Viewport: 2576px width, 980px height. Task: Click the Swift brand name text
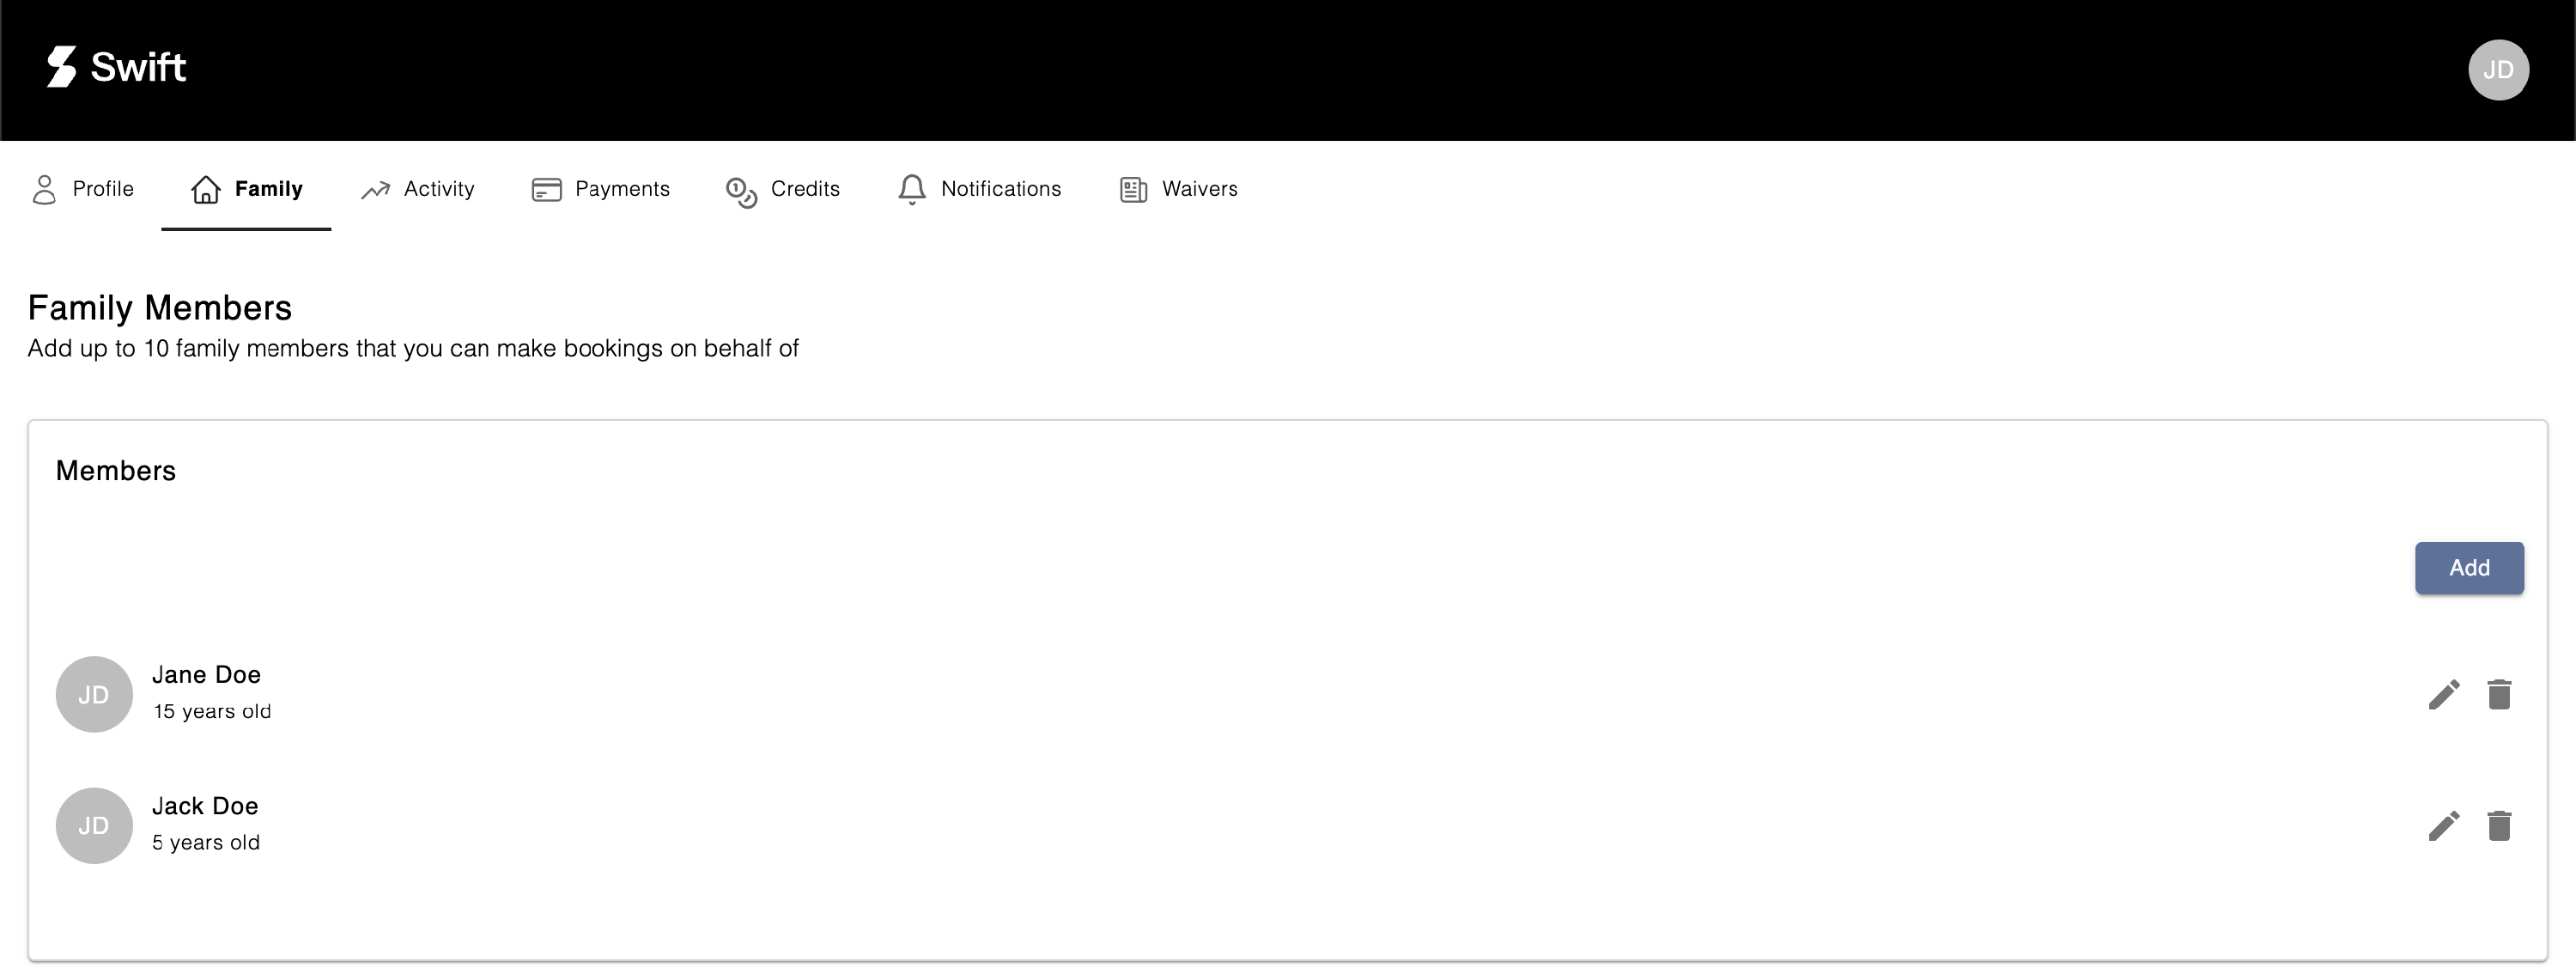pos(138,67)
